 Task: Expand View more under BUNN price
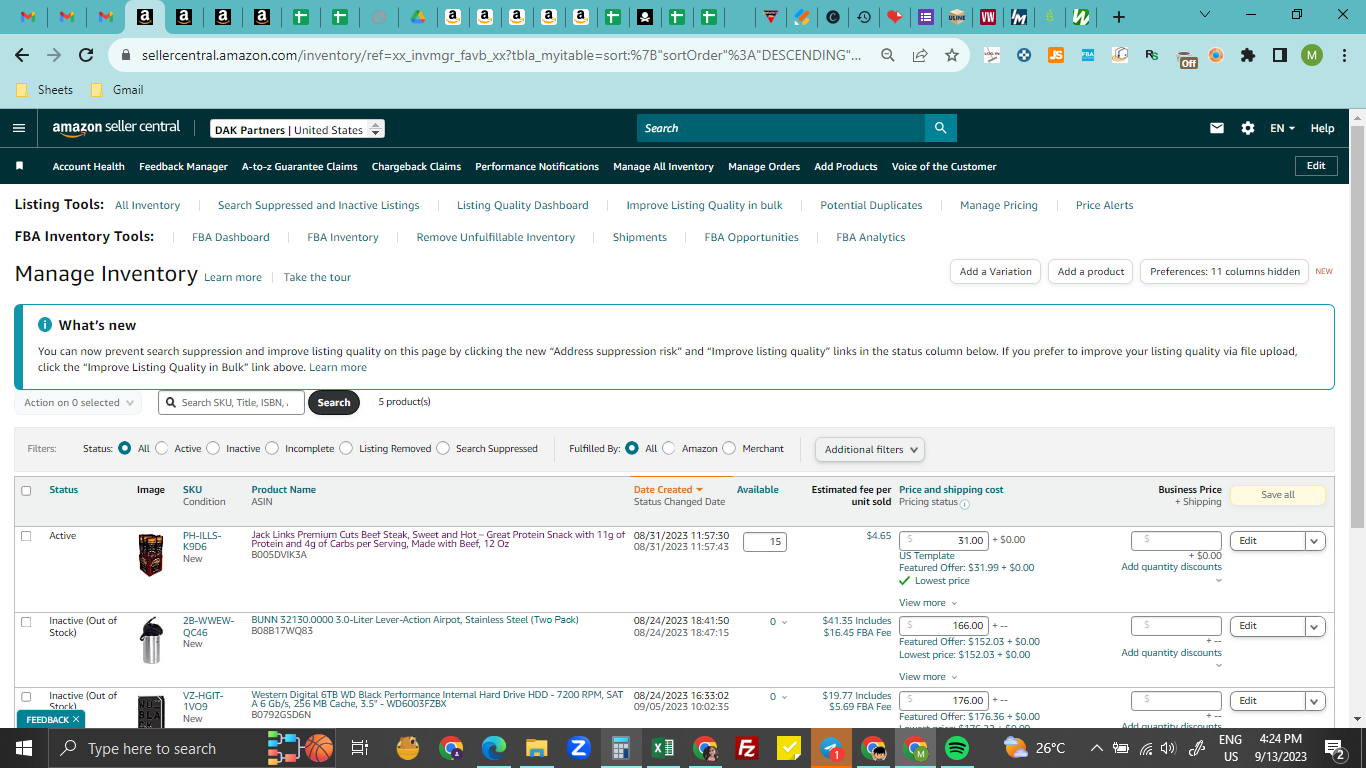point(928,677)
